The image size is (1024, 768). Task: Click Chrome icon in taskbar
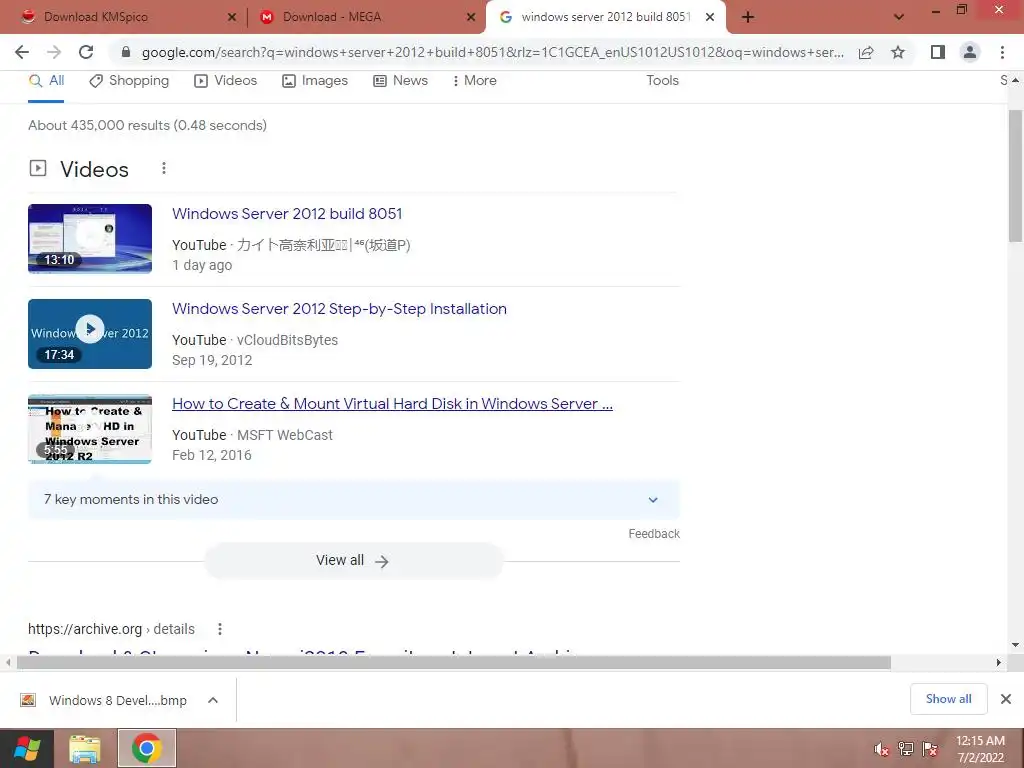147,748
